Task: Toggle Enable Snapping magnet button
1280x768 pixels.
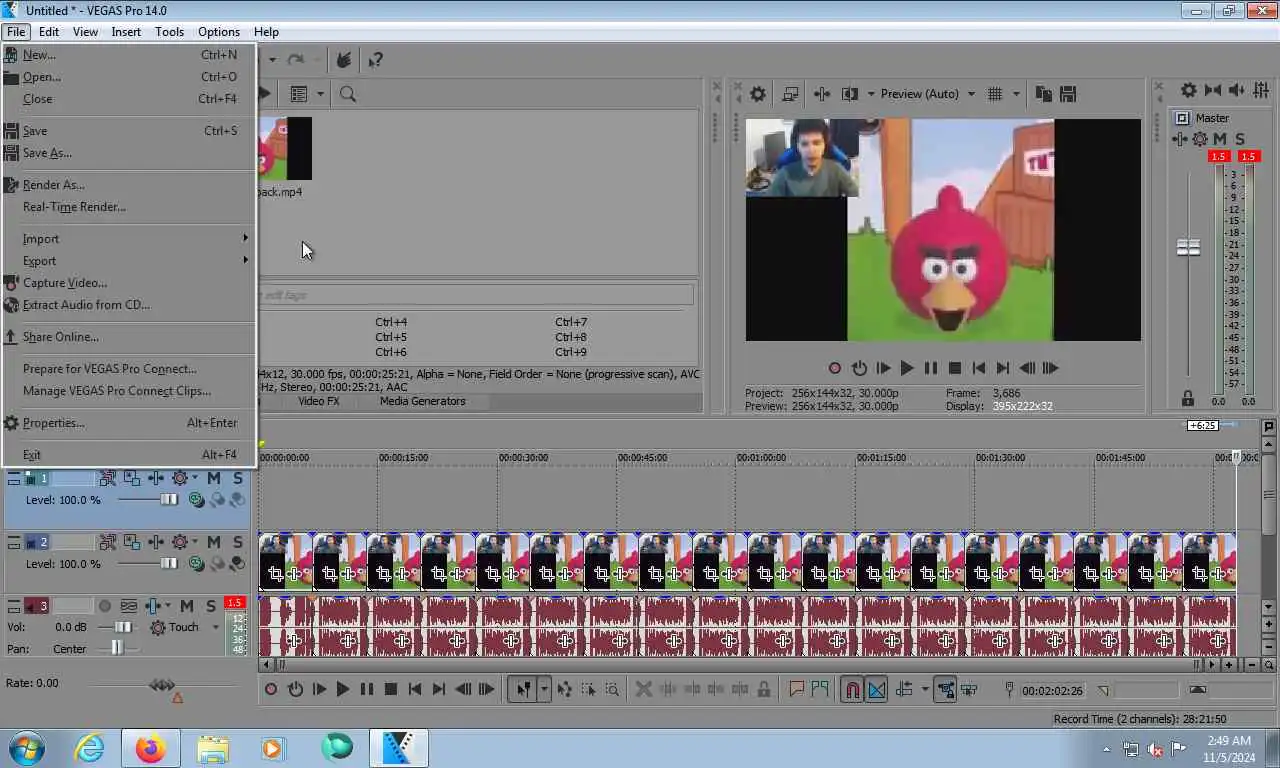Action: click(851, 689)
